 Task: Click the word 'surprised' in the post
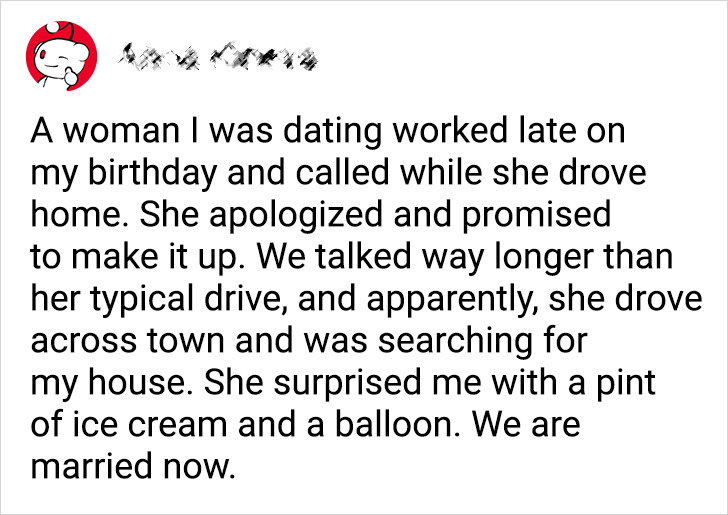(348, 384)
